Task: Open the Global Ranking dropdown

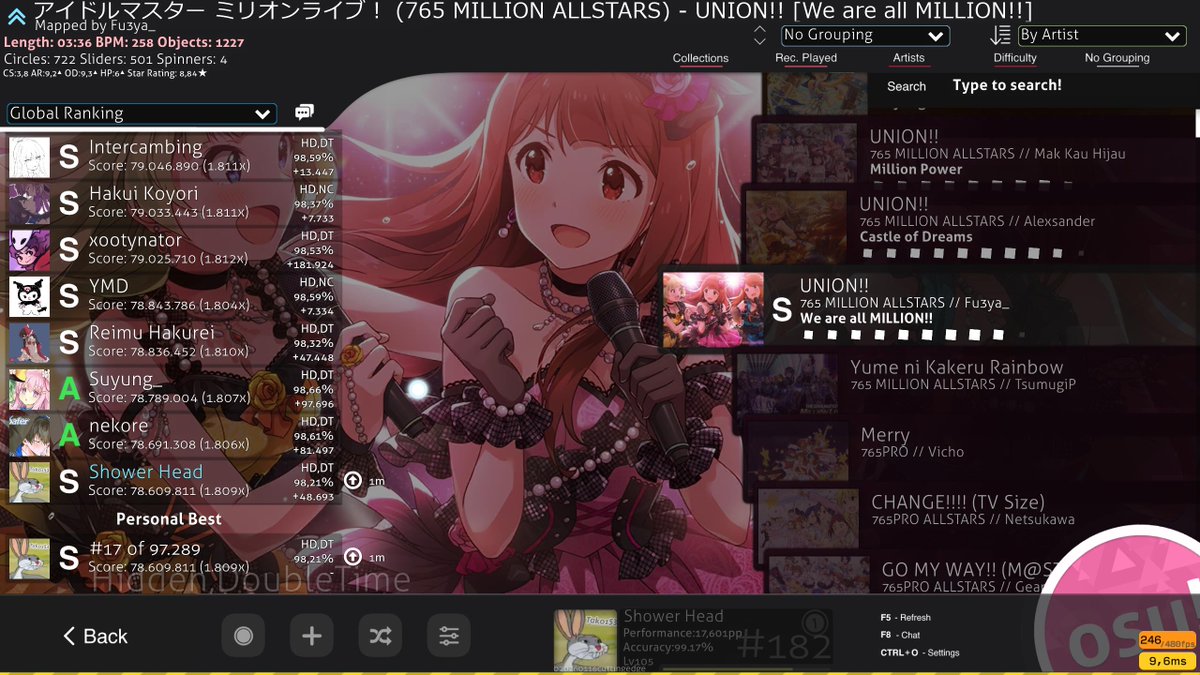Action: (x=141, y=113)
